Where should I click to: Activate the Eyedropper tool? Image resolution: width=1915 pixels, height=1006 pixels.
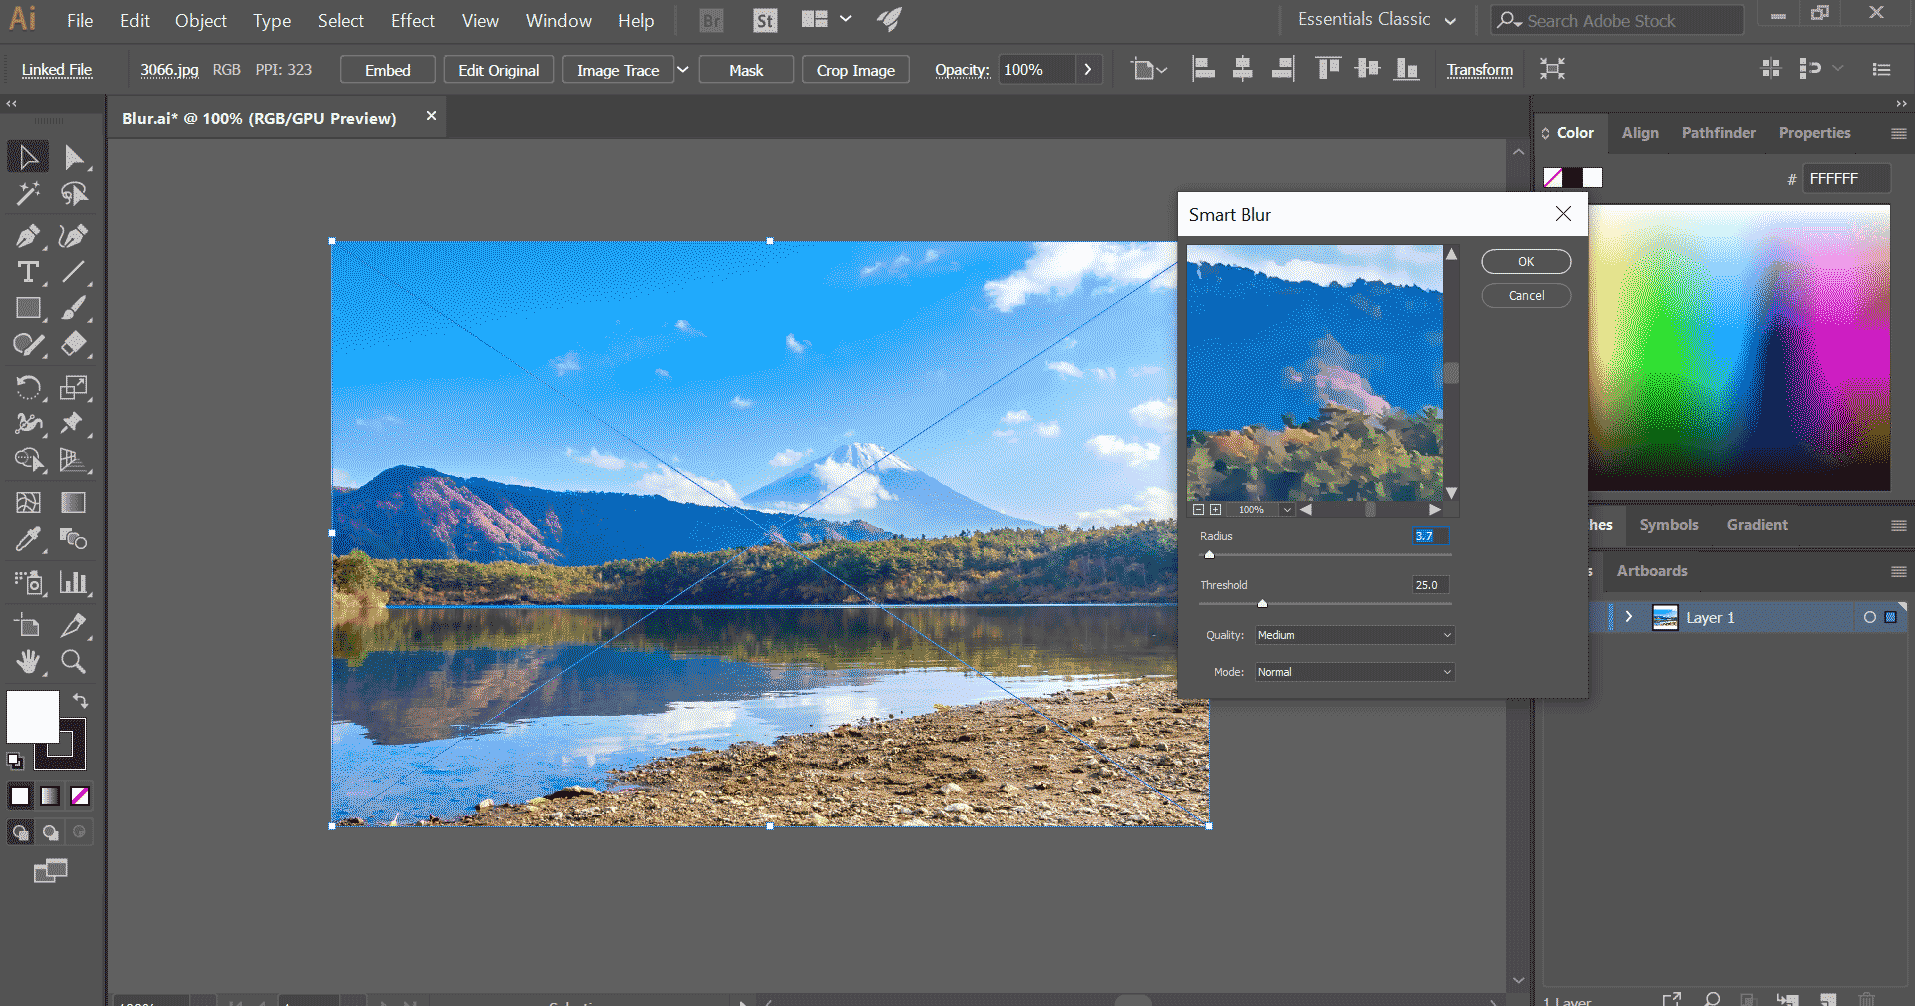[28, 539]
